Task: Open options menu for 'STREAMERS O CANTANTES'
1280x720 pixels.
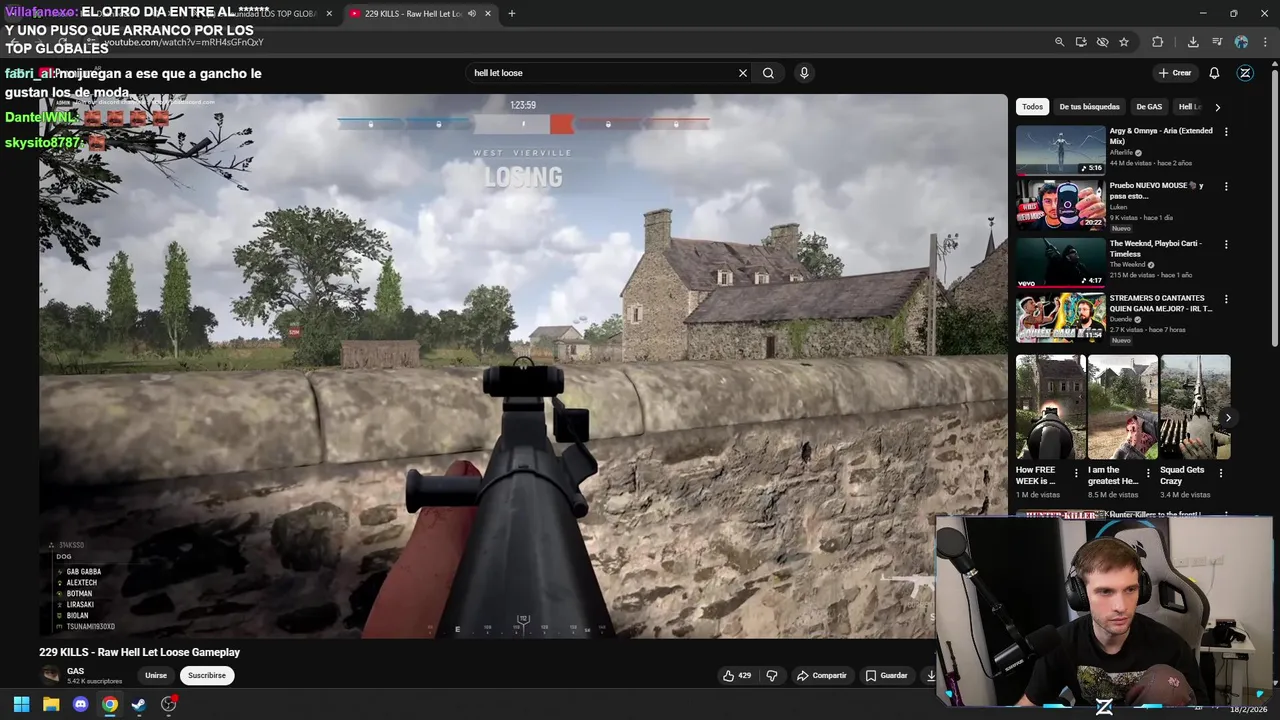Action: pos(1226,299)
